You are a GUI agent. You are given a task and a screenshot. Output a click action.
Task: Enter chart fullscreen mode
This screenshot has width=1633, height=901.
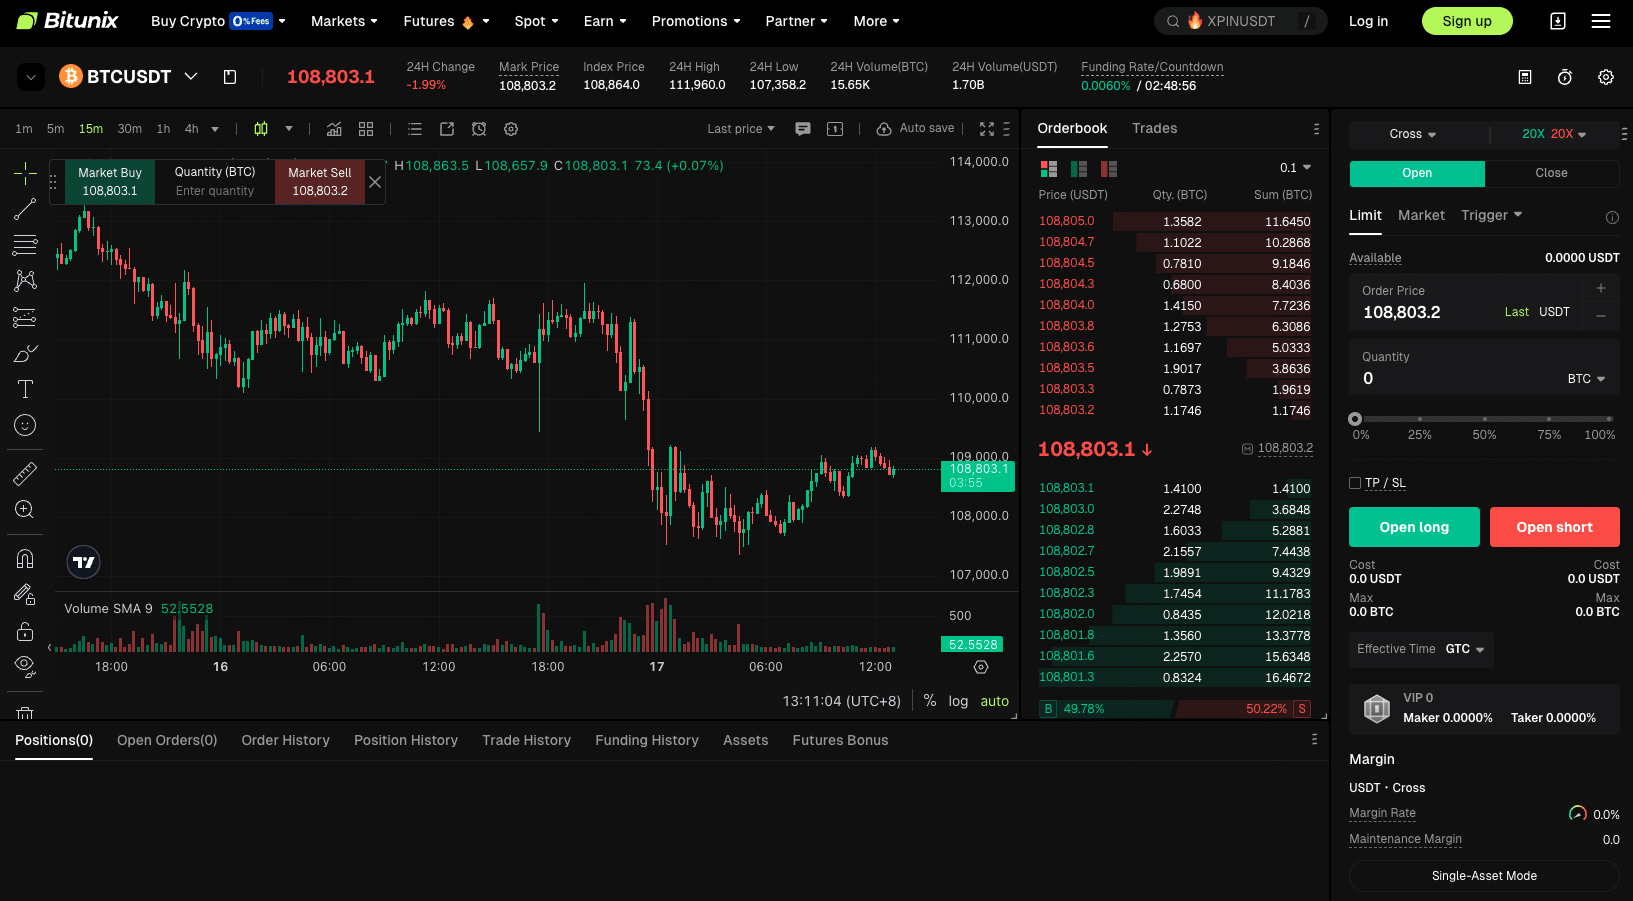(x=987, y=129)
